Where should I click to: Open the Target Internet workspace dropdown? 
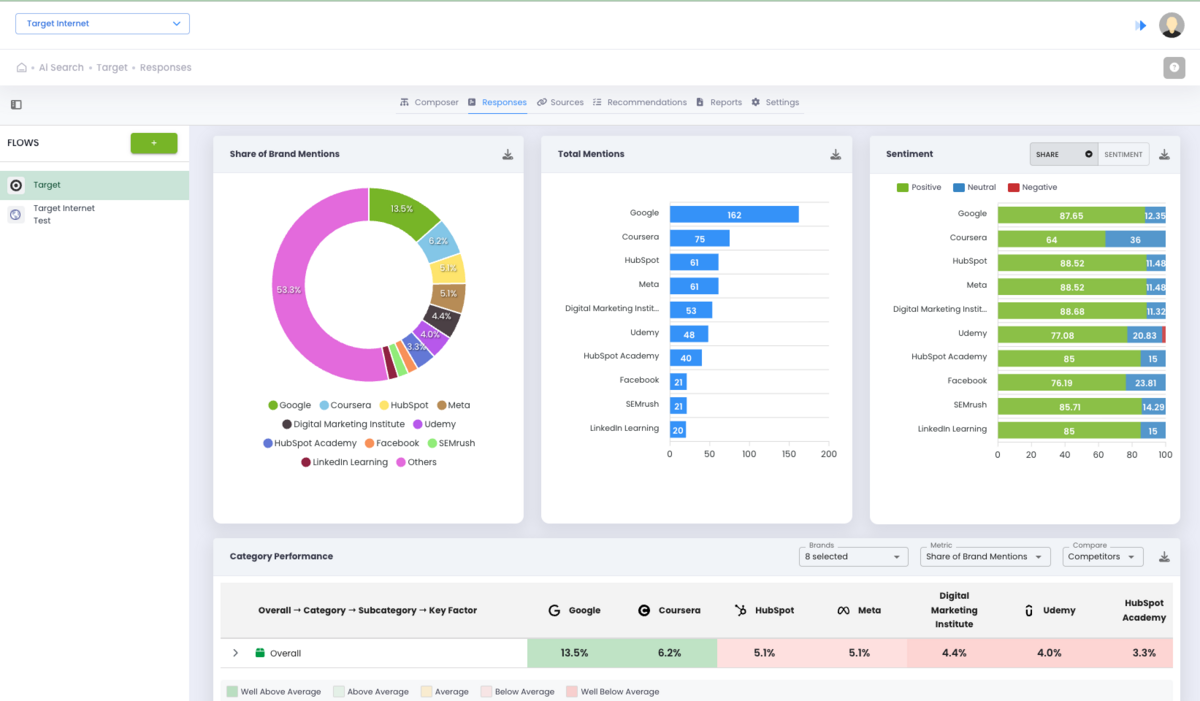(x=102, y=23)
